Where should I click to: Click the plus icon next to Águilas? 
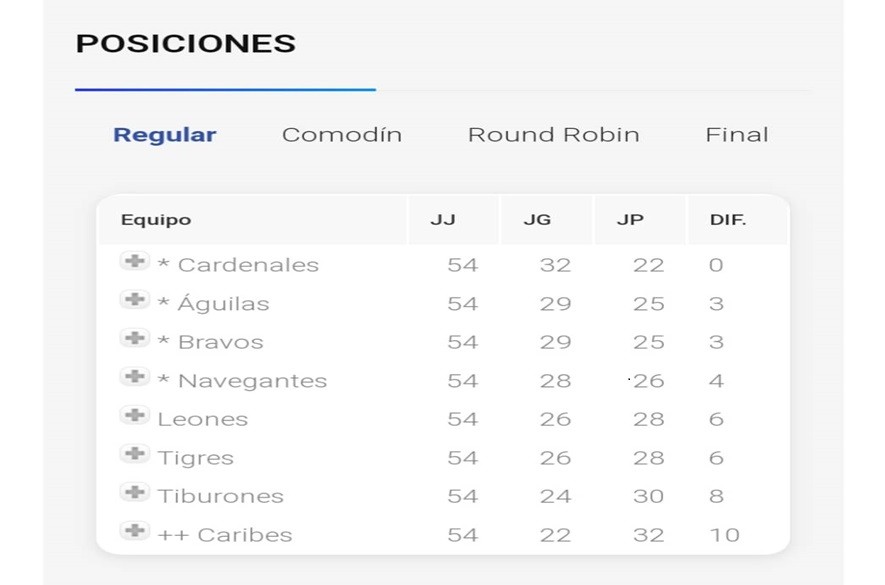pyautogui.click(x=134, y=302)
